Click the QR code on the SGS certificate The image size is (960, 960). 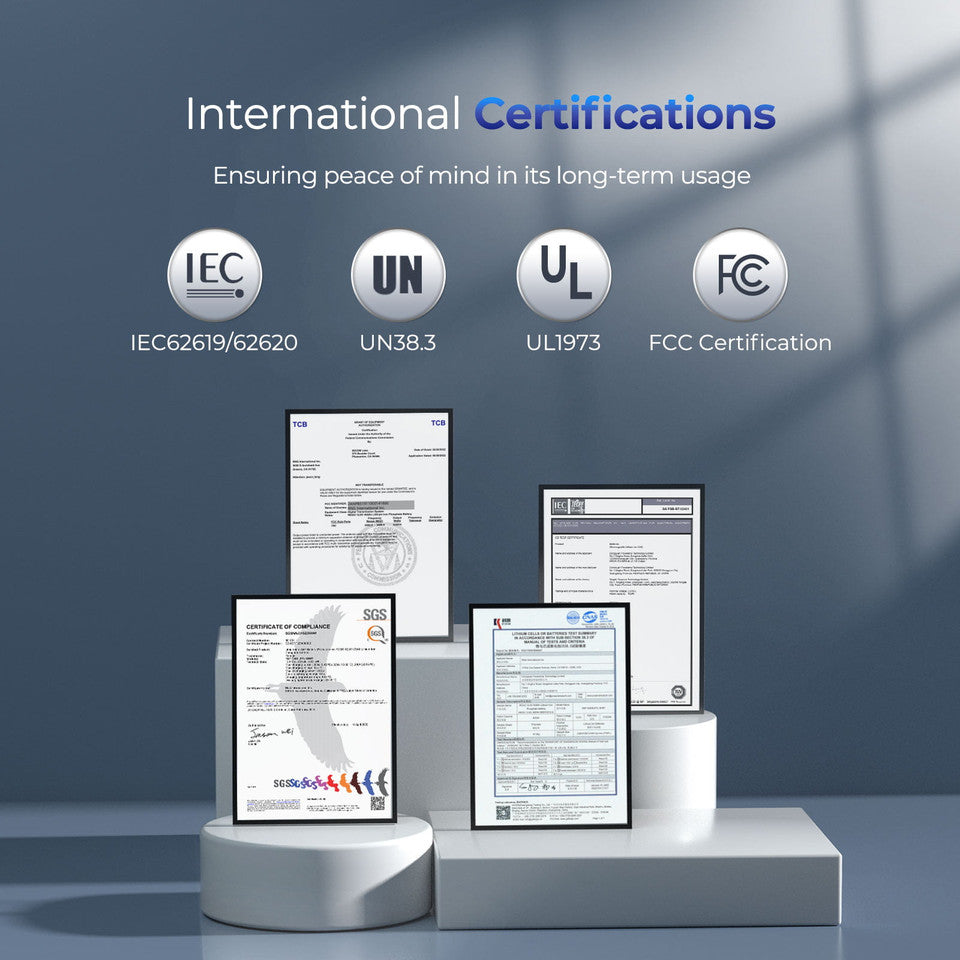pyautogui.click(x=377, y=802)
